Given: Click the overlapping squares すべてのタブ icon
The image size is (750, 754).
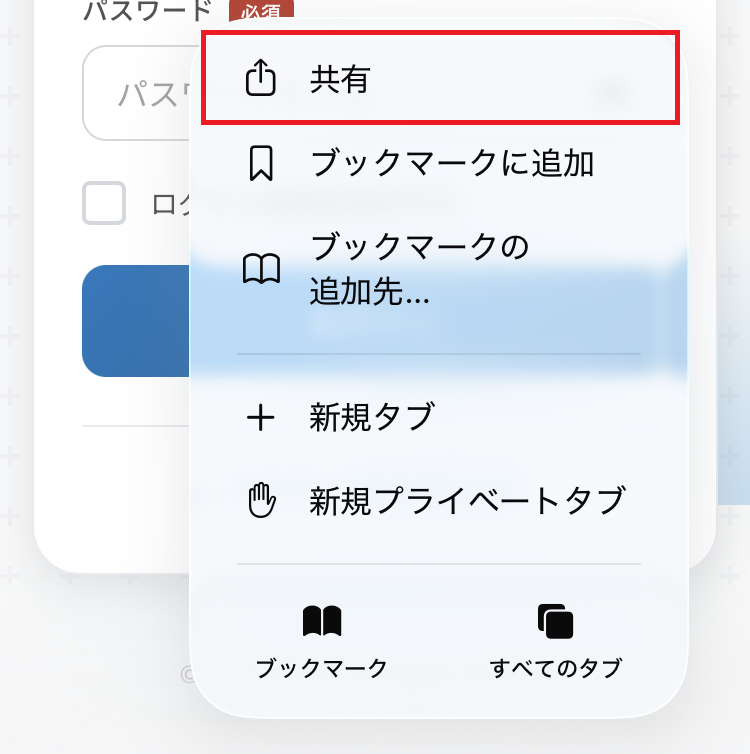Looking at the screenshot, I should point(555,621).
